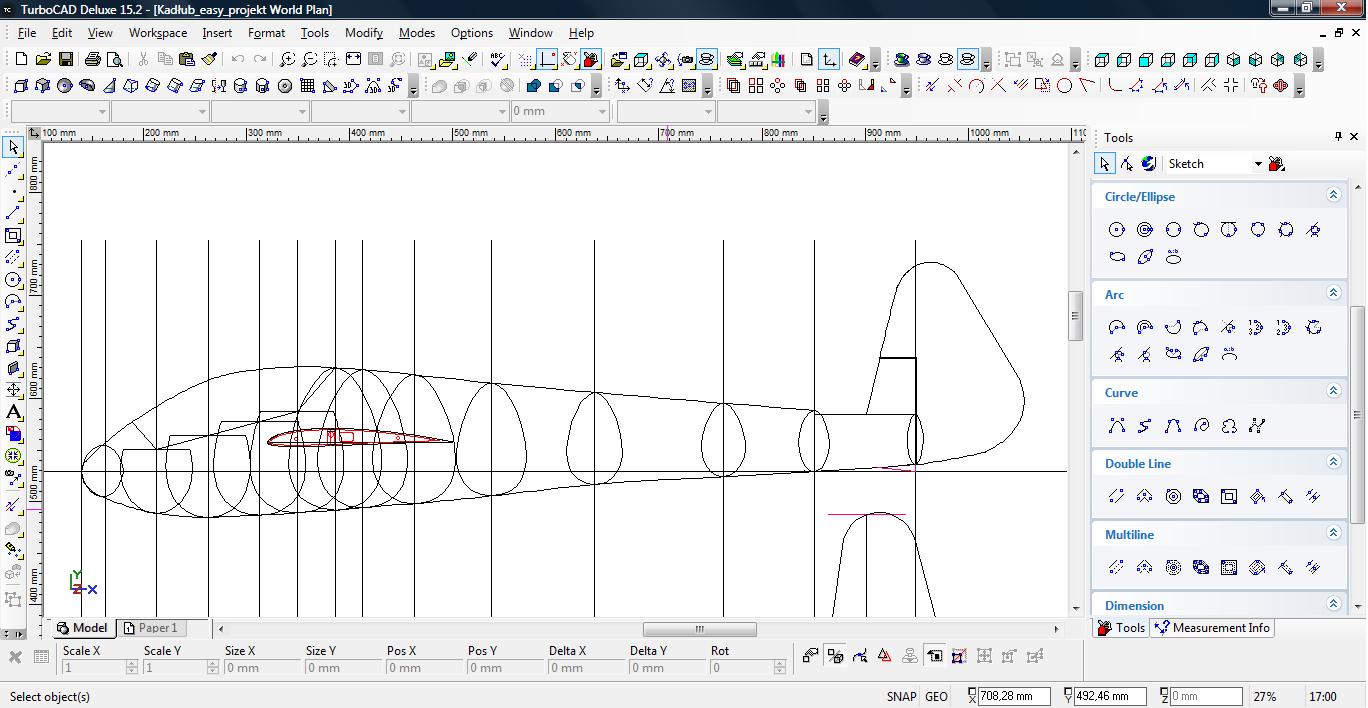Viewport: 1368px width, 708px height.
Task: Switch to the Paper 1 tab
Action: [x=157, y=628]
